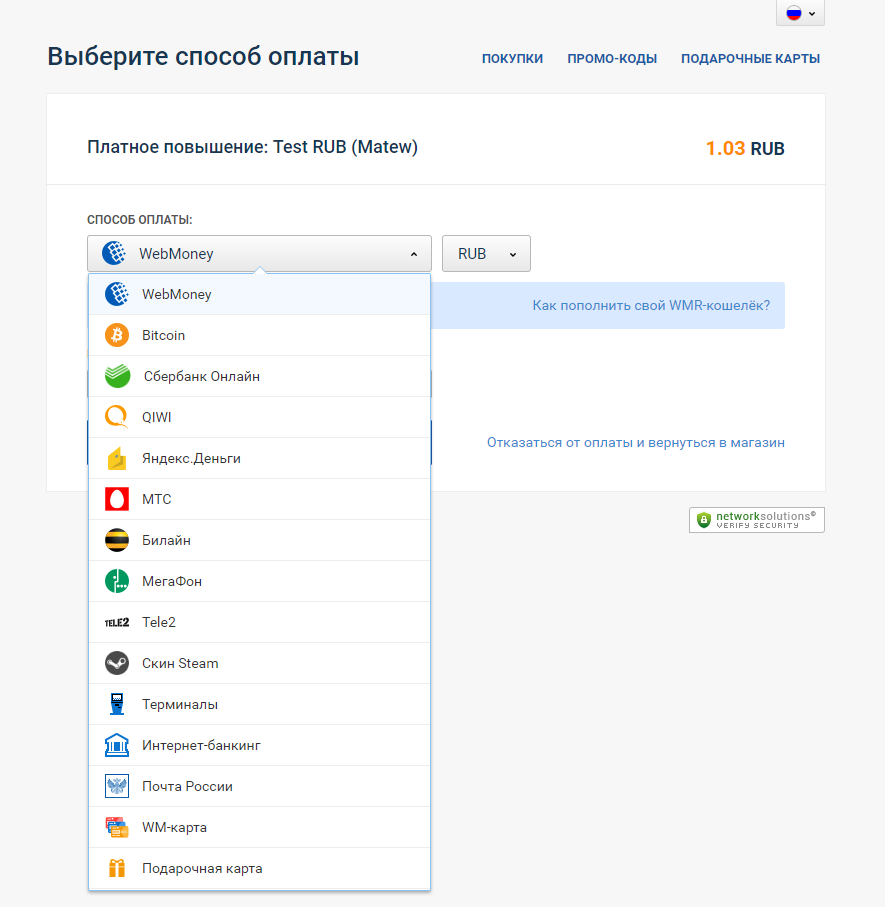
Task: Collapse the payment method dropdown arrow
Action: [414, 254]
